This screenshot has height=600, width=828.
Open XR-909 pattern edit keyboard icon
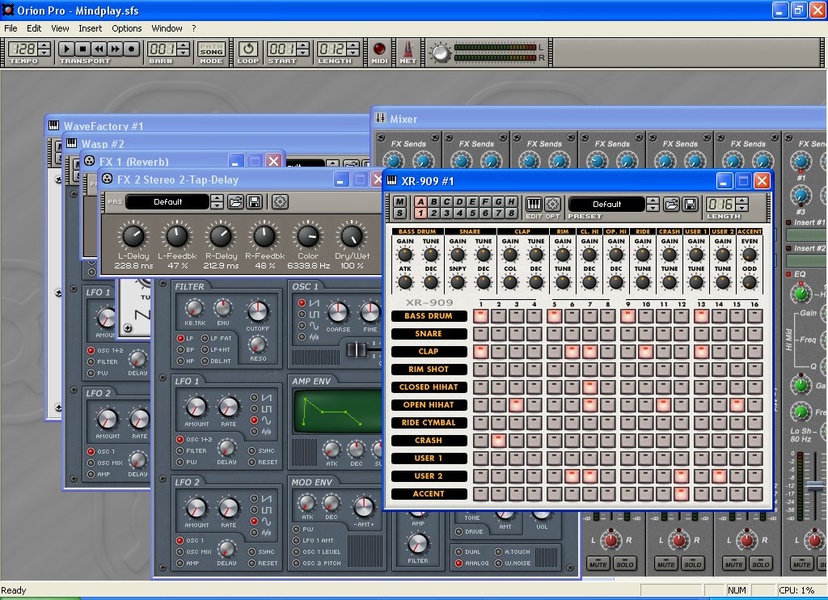[535, 204]
